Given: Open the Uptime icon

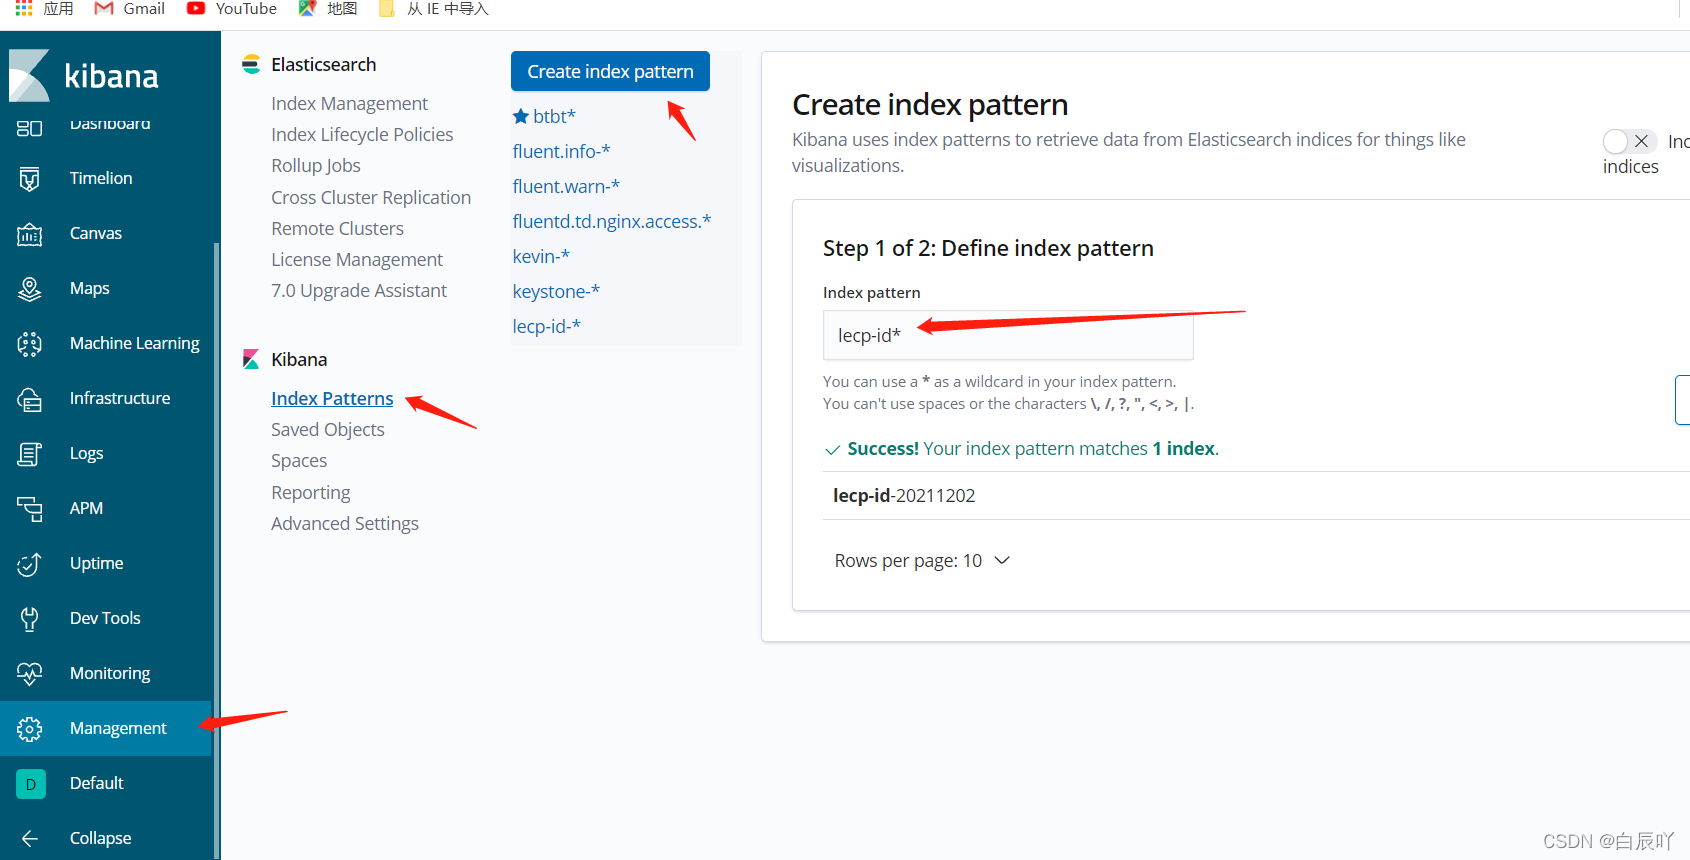Looking at the screenshot, I should coord(30,564).
